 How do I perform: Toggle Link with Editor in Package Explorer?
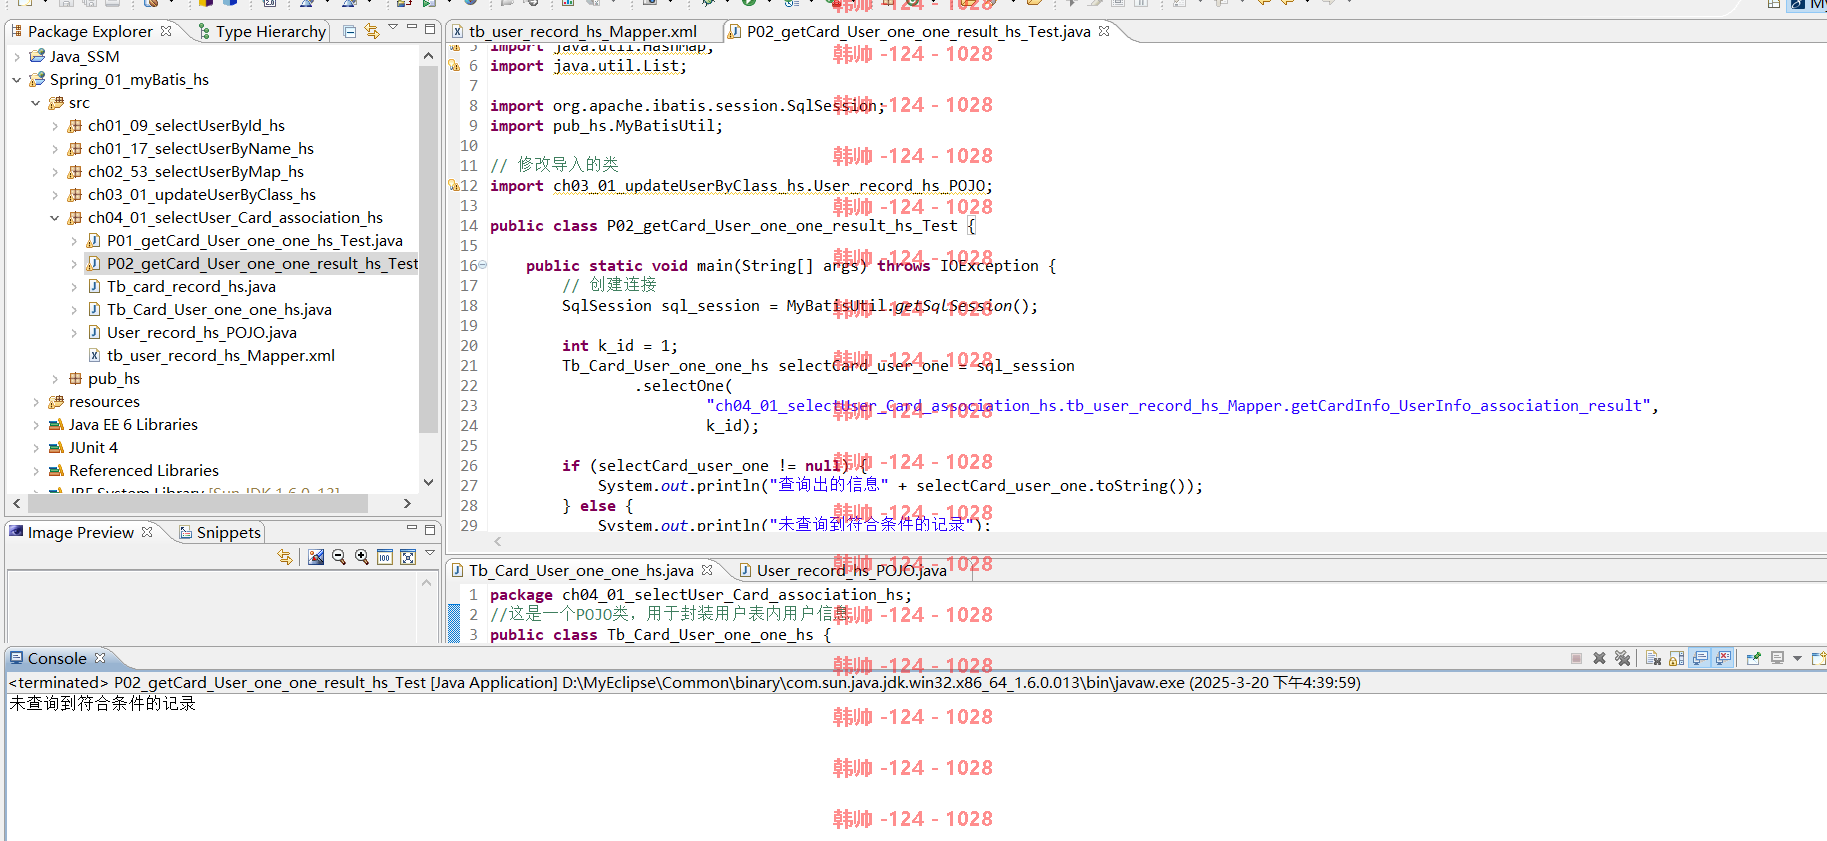pos(372,31)
